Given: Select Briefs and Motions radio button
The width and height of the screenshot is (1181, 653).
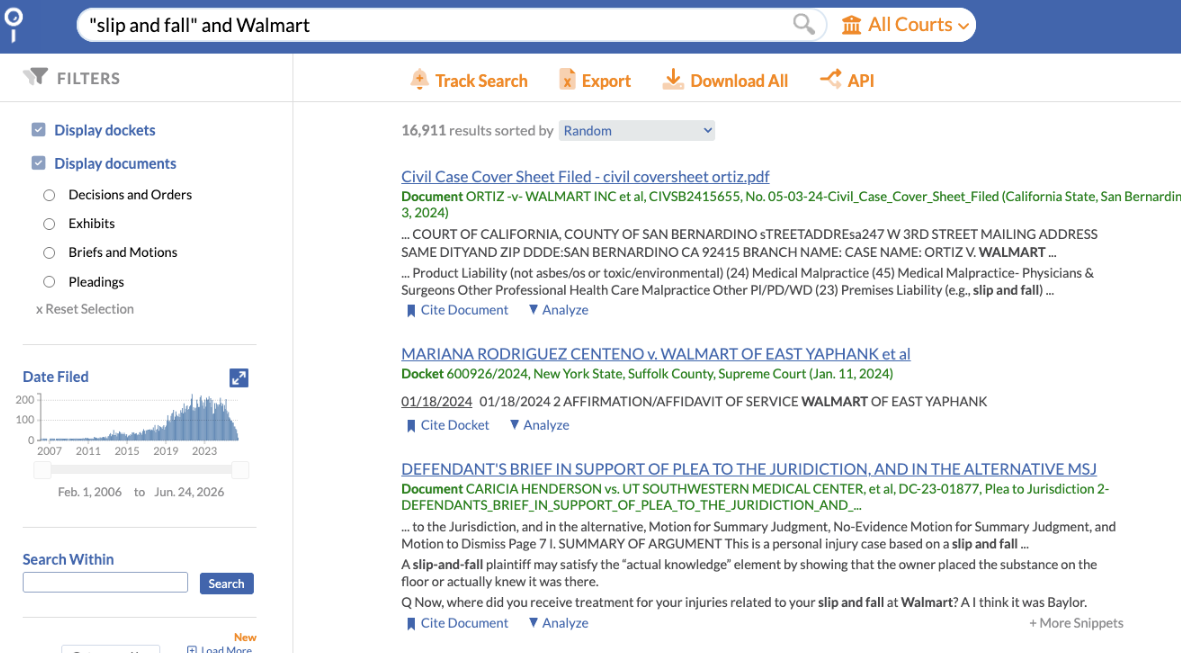Looking at the screenshot, I should tap(49, 253).
